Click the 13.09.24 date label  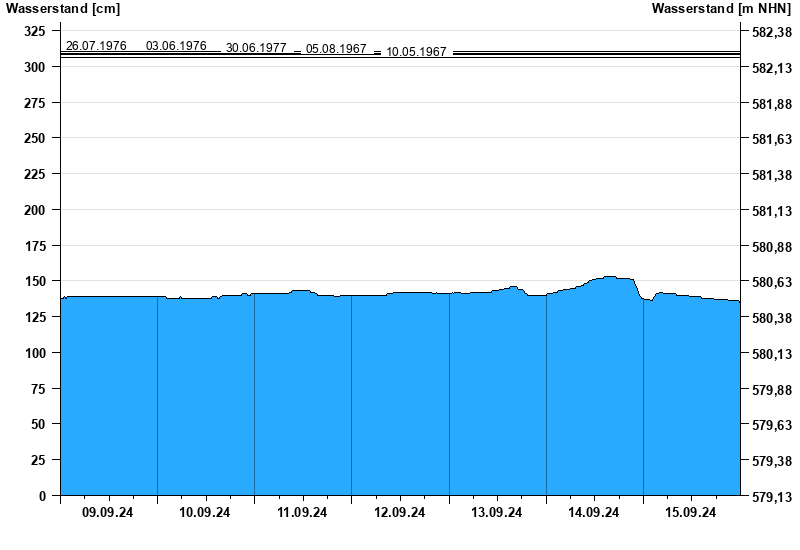click(497, 513)
